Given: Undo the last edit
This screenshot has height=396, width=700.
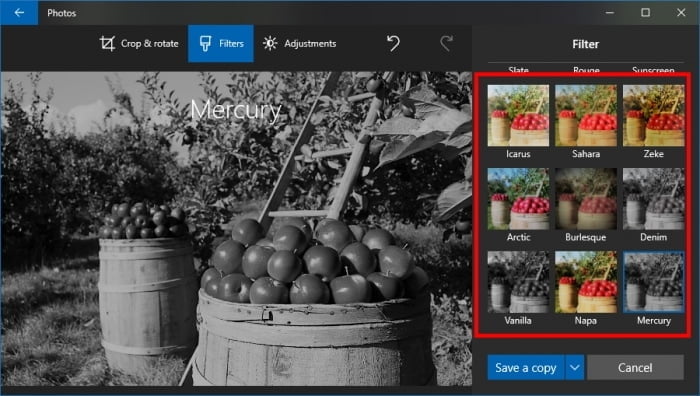Looking at the screenshot, I should pos(393,43).
